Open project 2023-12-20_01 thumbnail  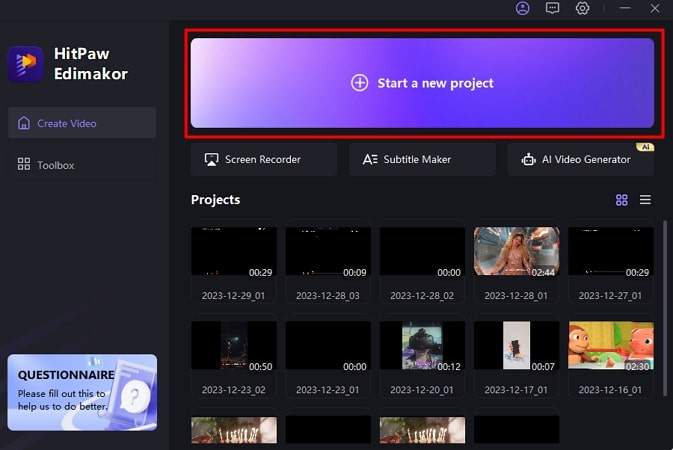click(422, 345)
